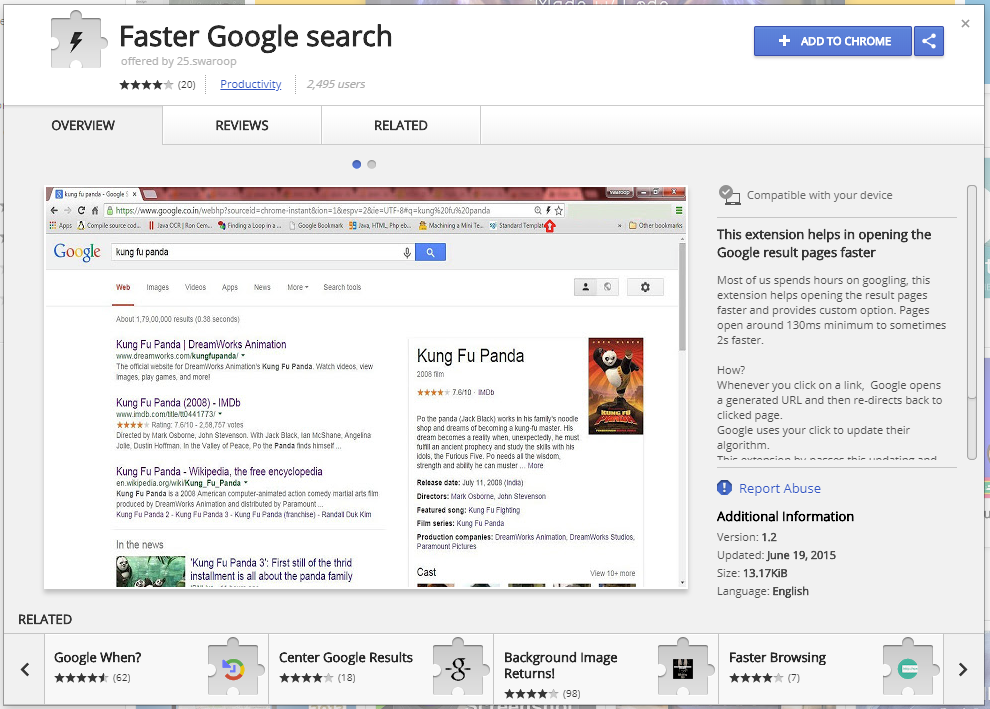The height and width of the screenshot is (709, 990).
Task: Click the left carousel arrow in Related section
Action: pos(25,670)
